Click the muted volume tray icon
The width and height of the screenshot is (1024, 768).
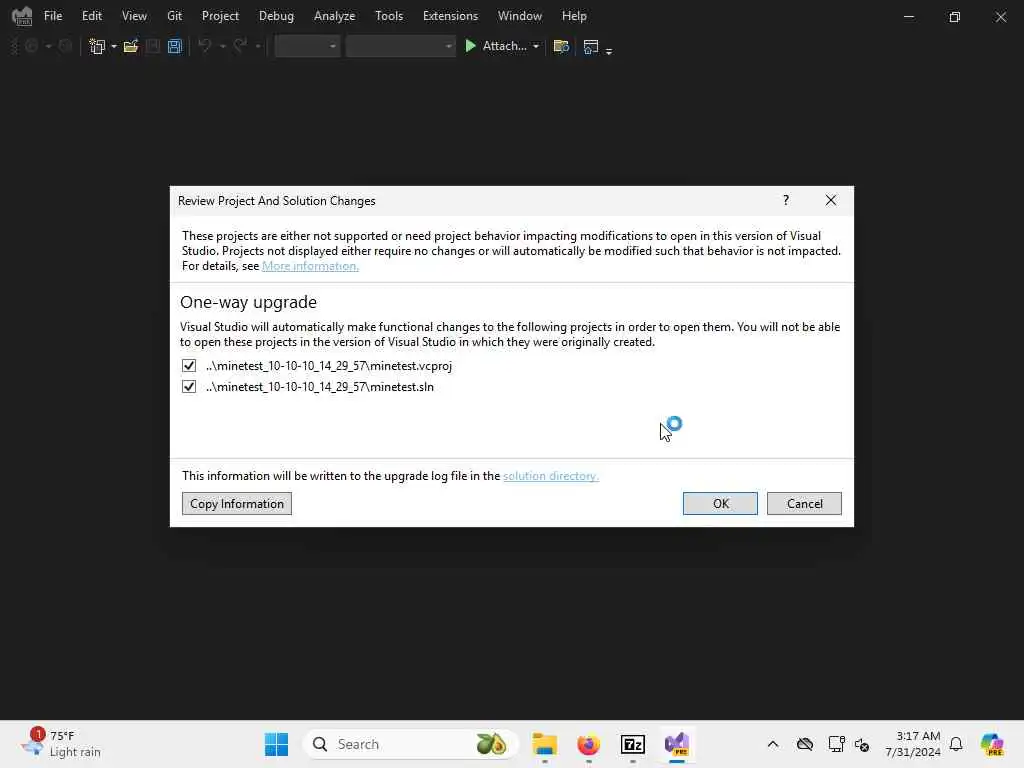pos(862,744)
